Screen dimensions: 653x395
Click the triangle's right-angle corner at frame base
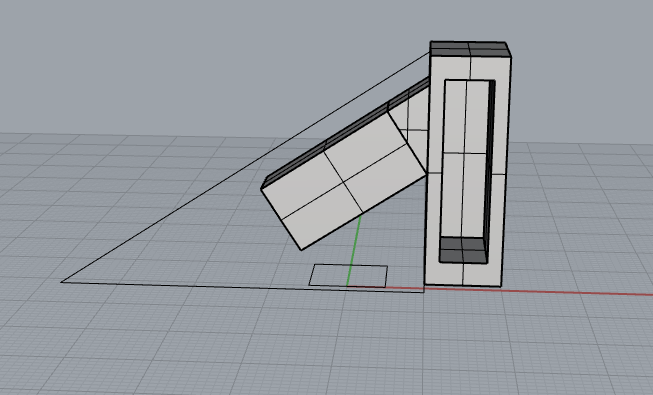point(424,292)
